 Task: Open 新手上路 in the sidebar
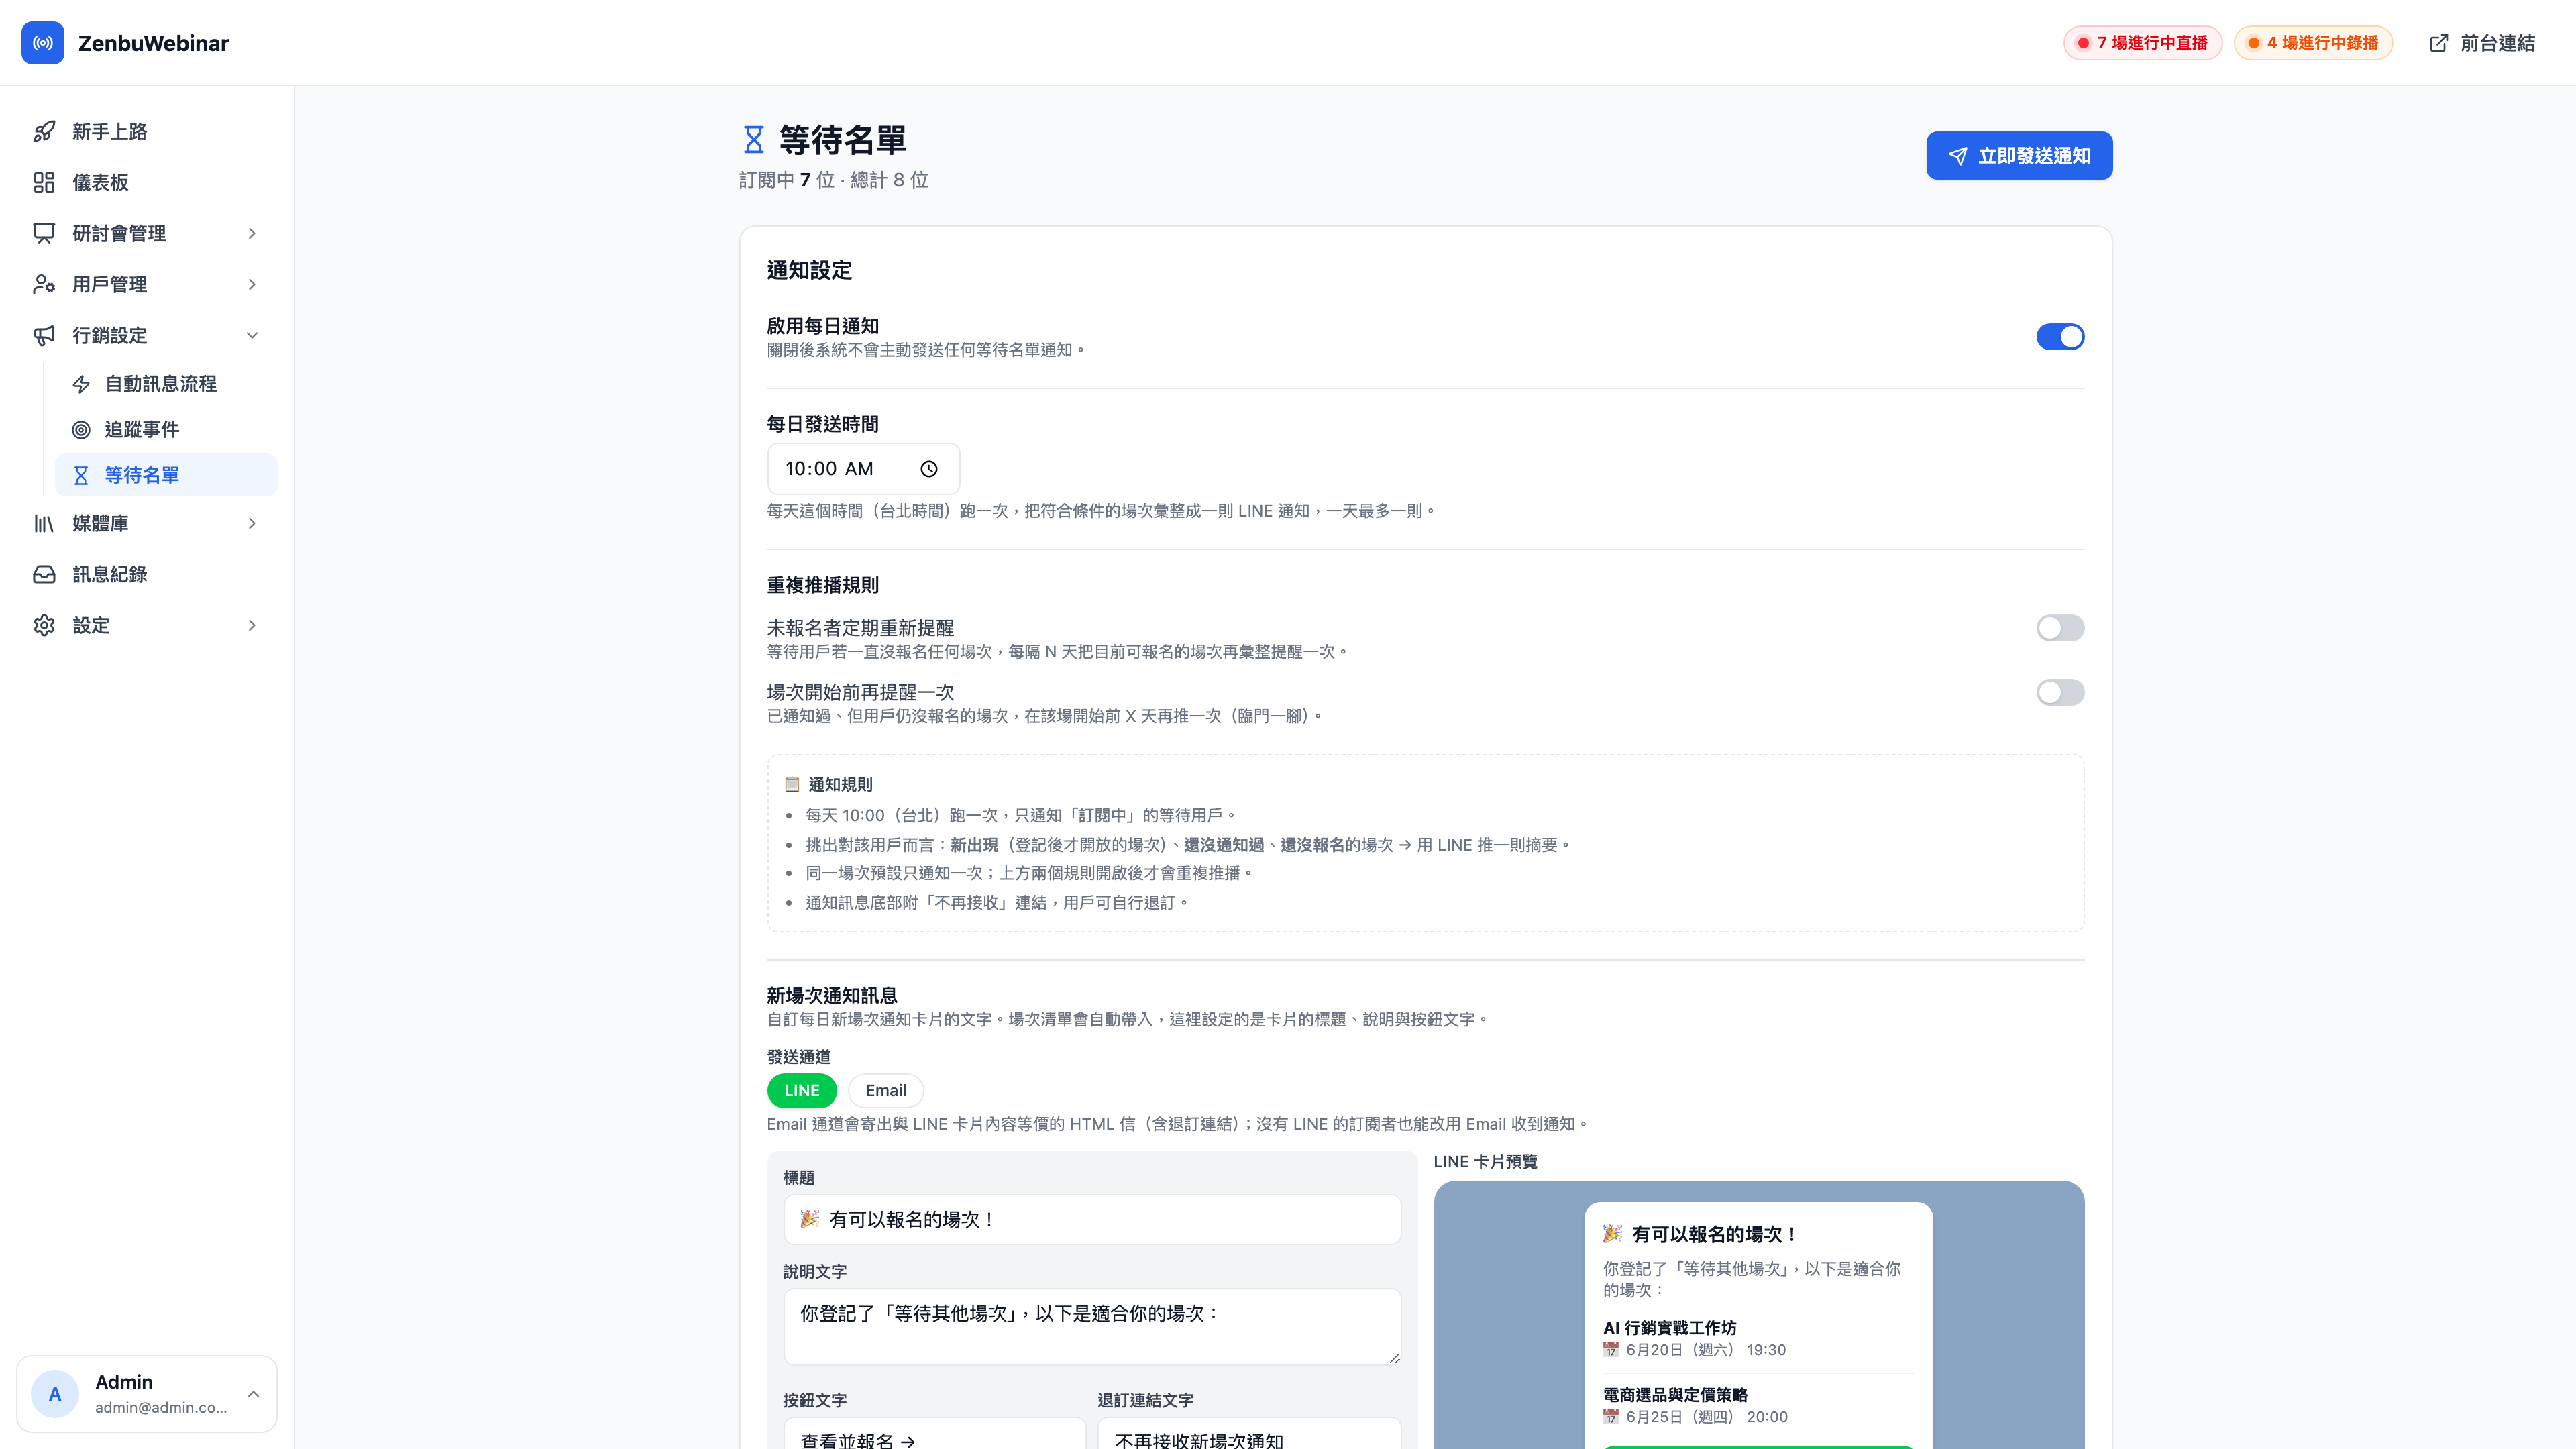(x=147, y=131)
